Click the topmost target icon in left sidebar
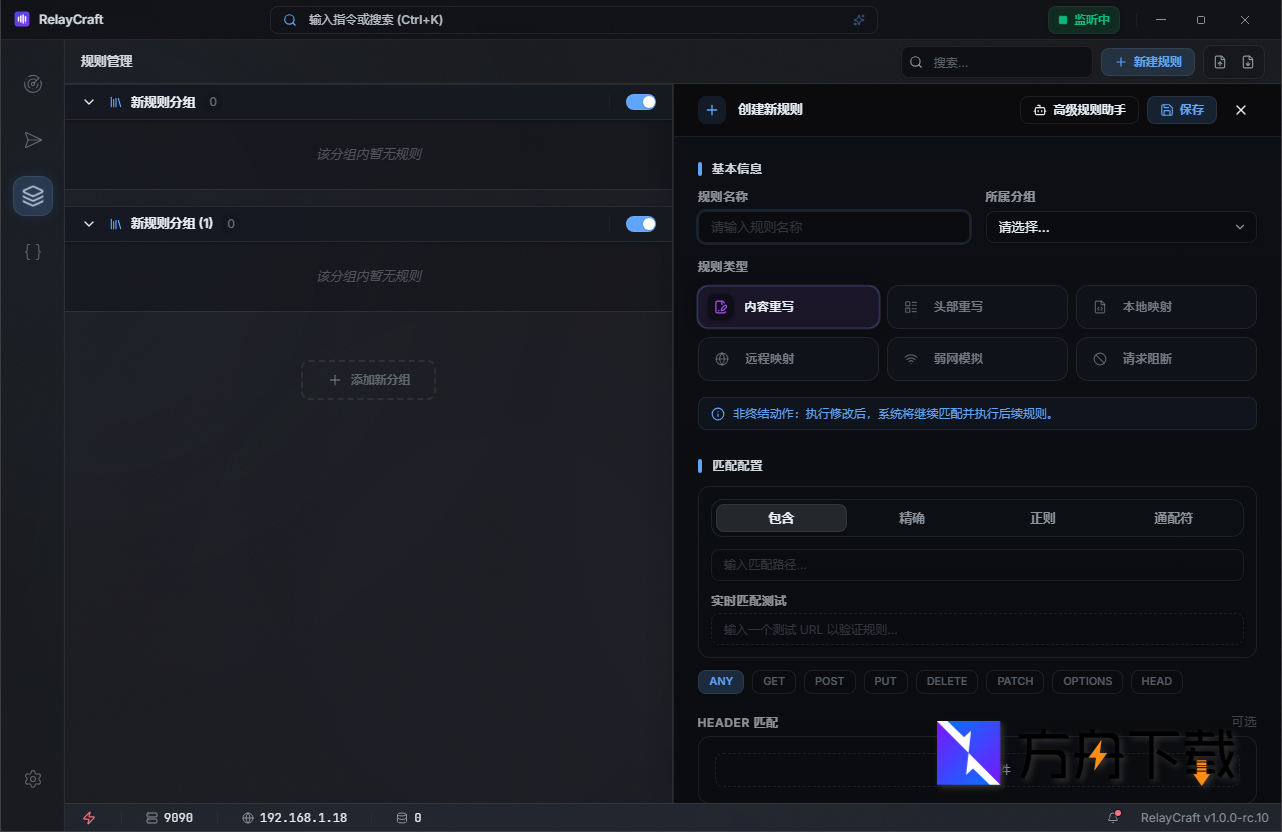The width and height of the screenshot is (1282, 832). [33, 85]
